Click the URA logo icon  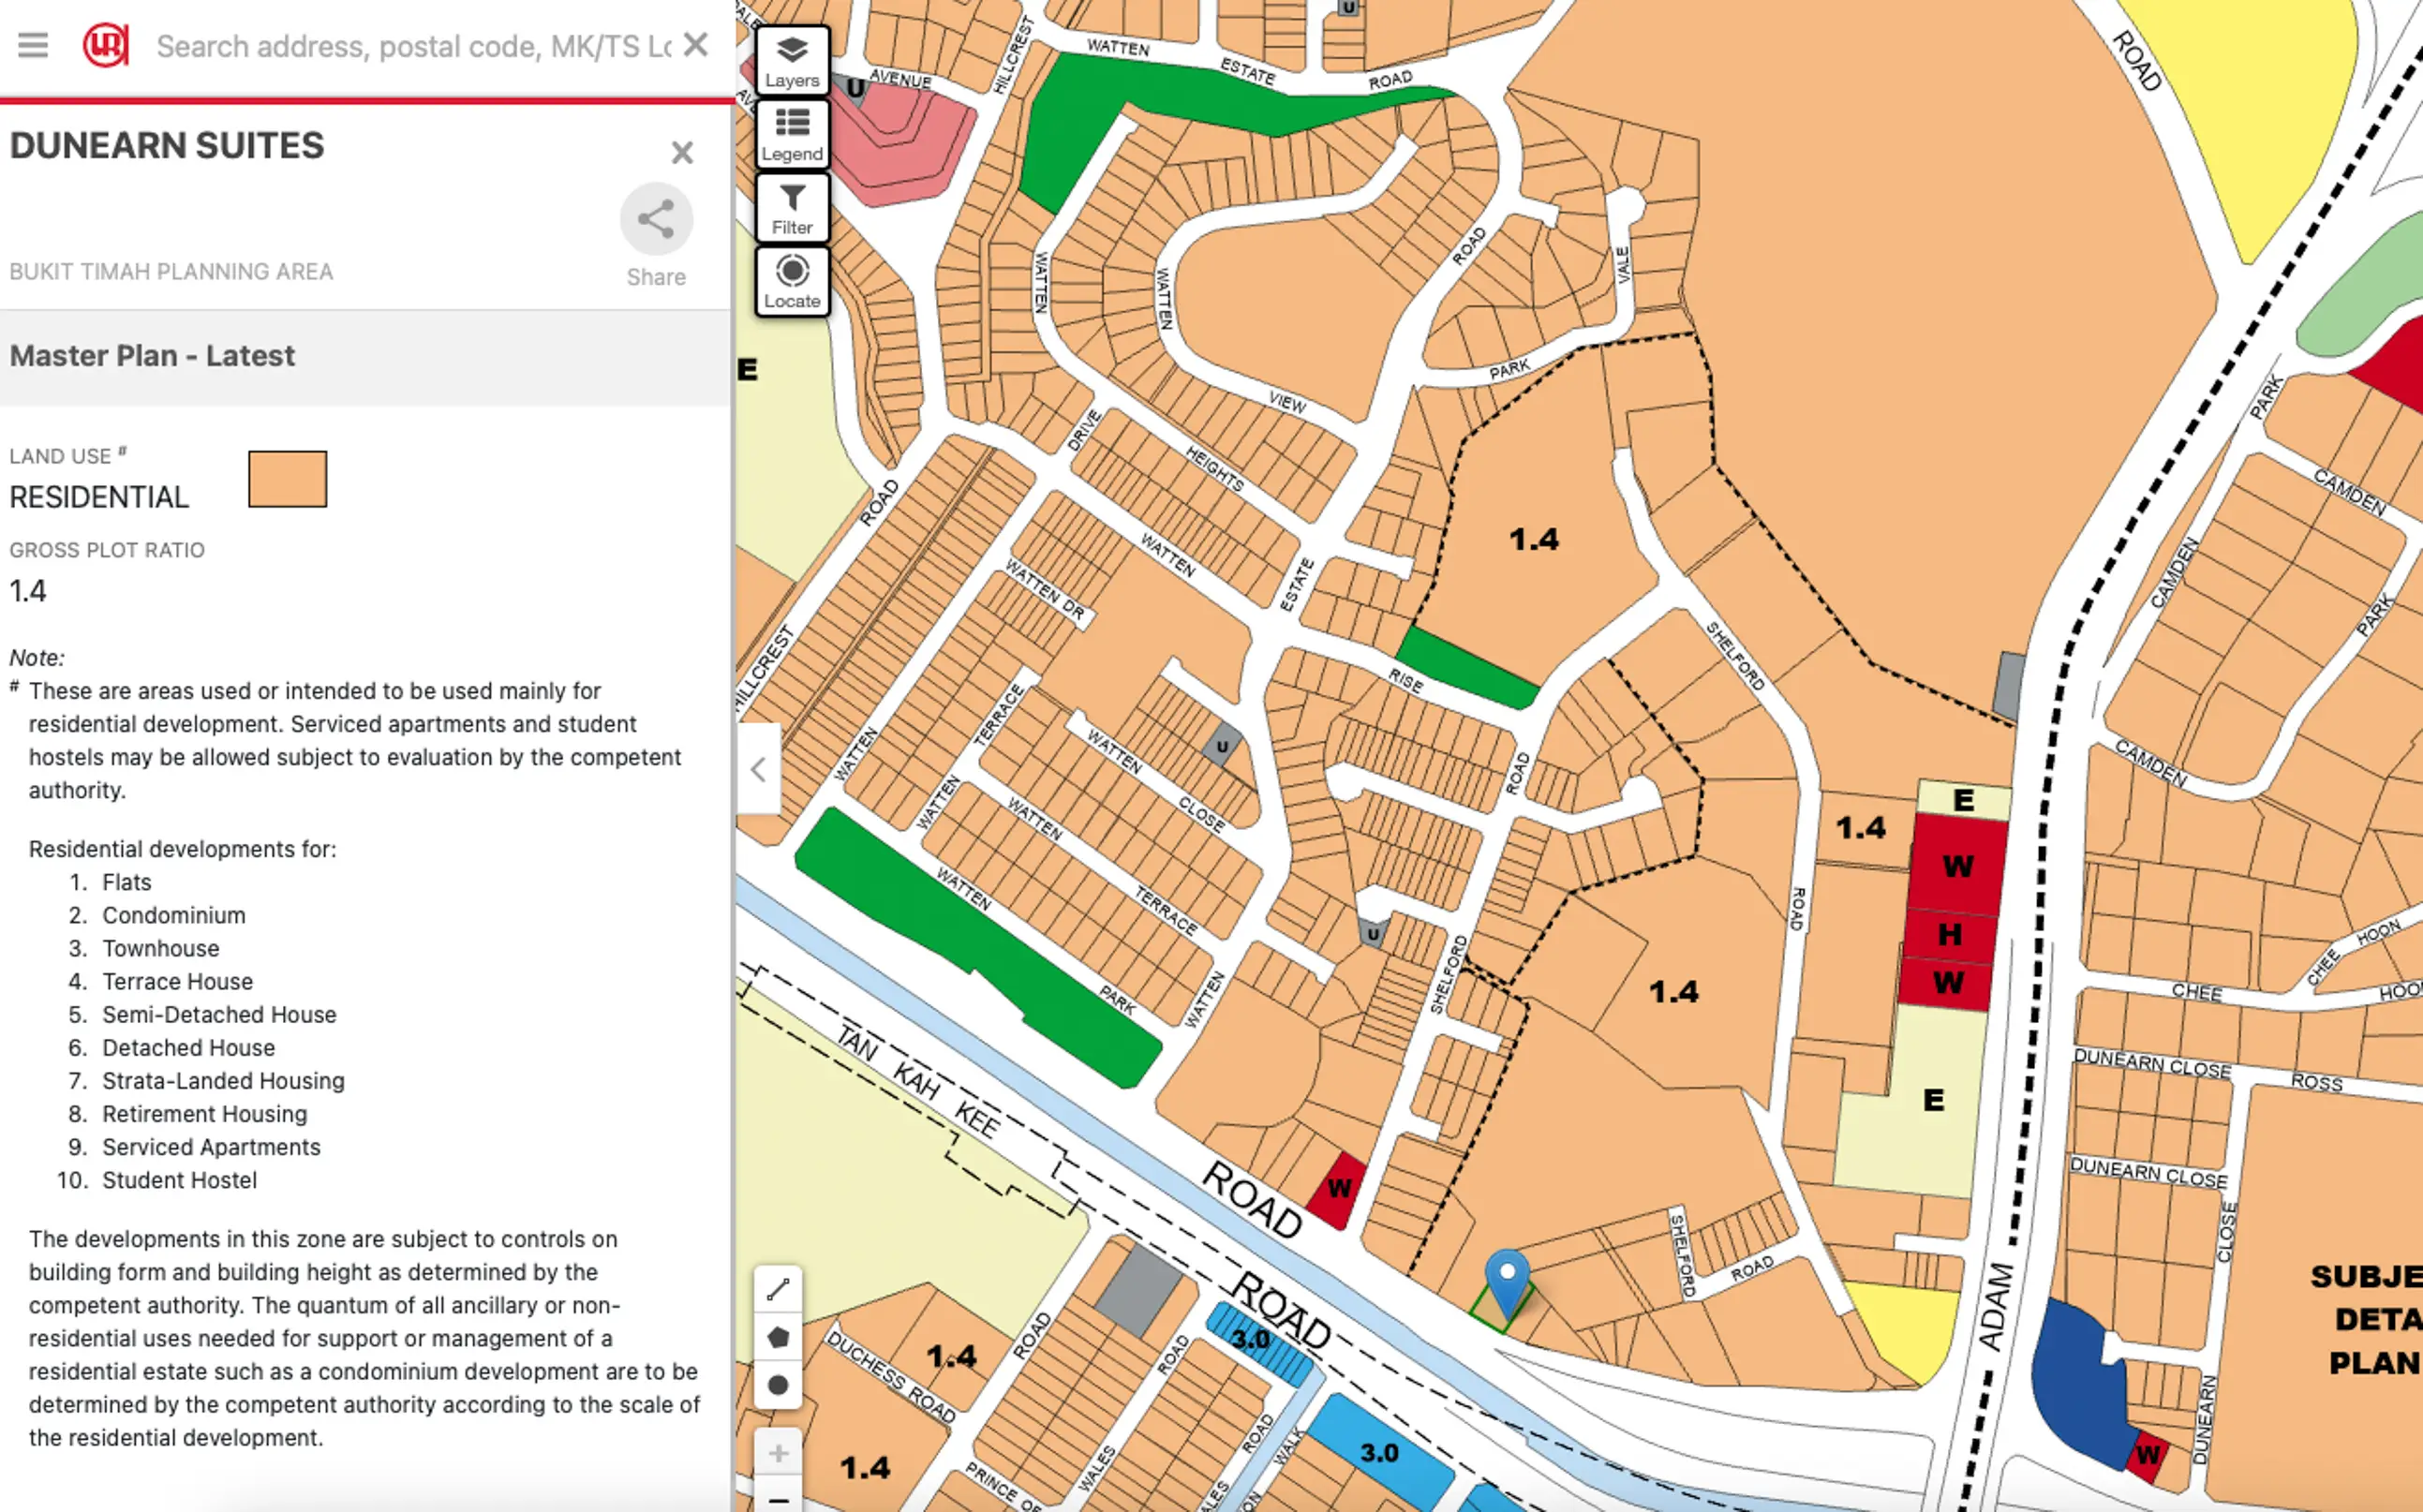click(x=105, y=45)
